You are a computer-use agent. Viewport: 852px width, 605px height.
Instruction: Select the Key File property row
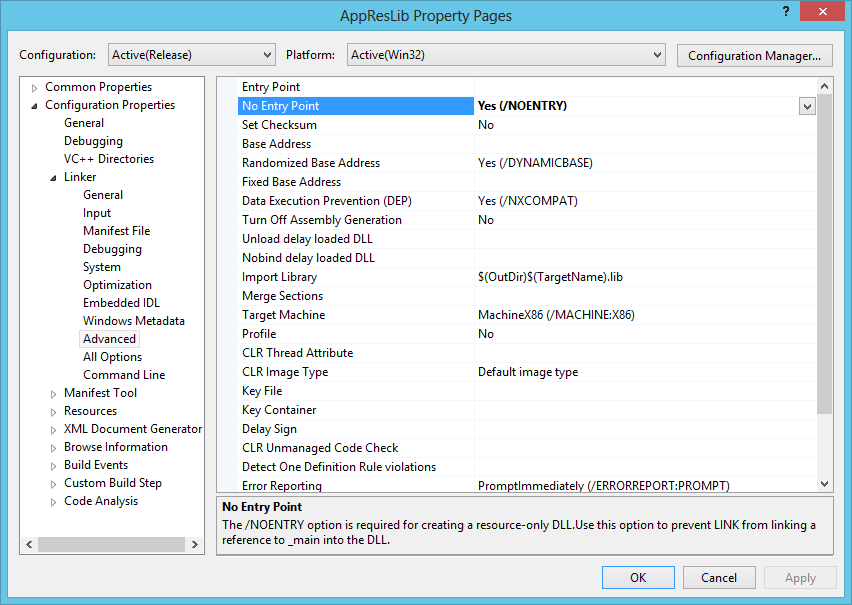[x=527, y=391]
